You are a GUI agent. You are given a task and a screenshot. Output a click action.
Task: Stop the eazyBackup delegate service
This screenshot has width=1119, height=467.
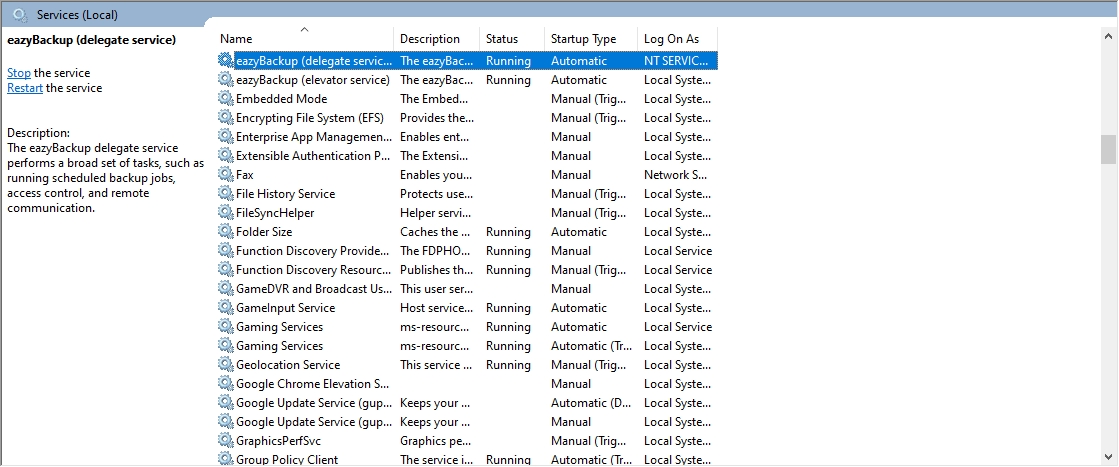pos(19,73)
